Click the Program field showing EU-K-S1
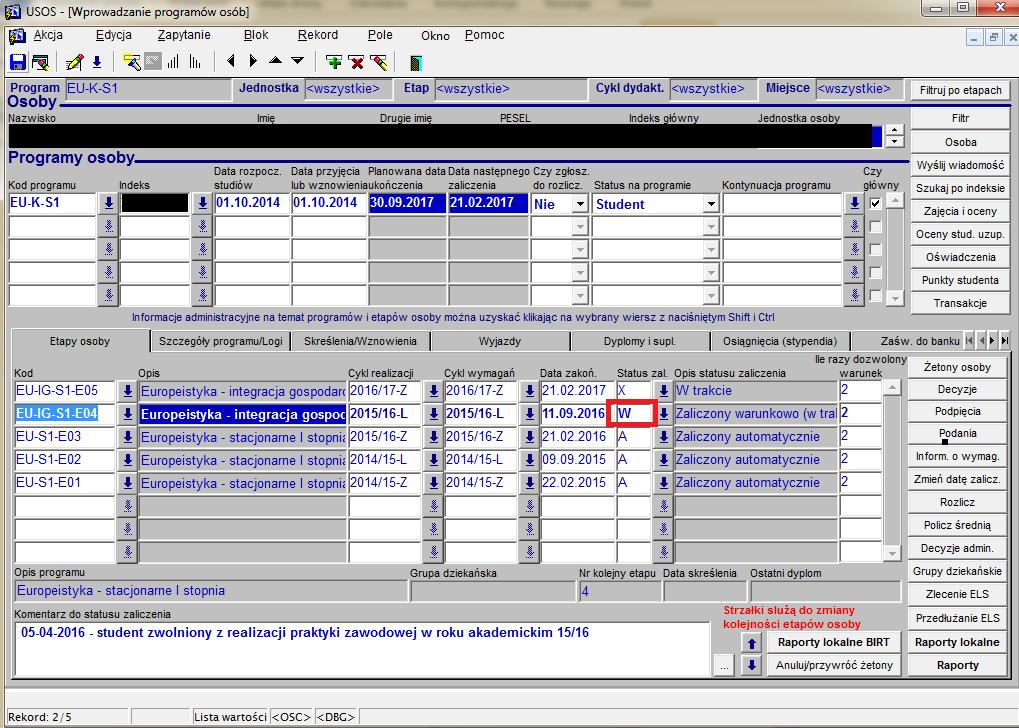The image size is (1019, 728). coord(148,88)
